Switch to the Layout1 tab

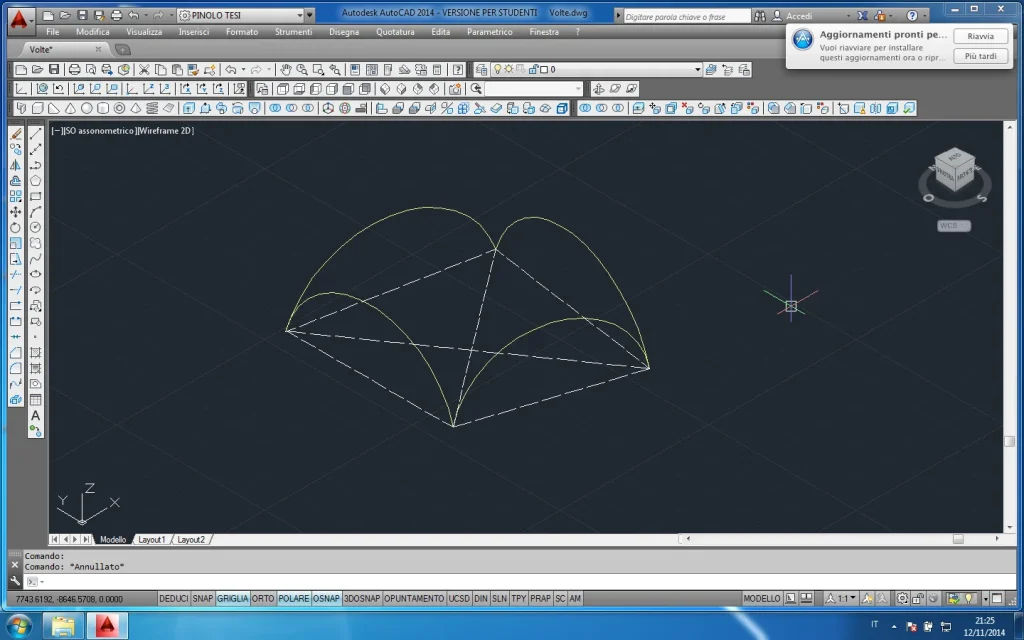[x=152, y=539]
